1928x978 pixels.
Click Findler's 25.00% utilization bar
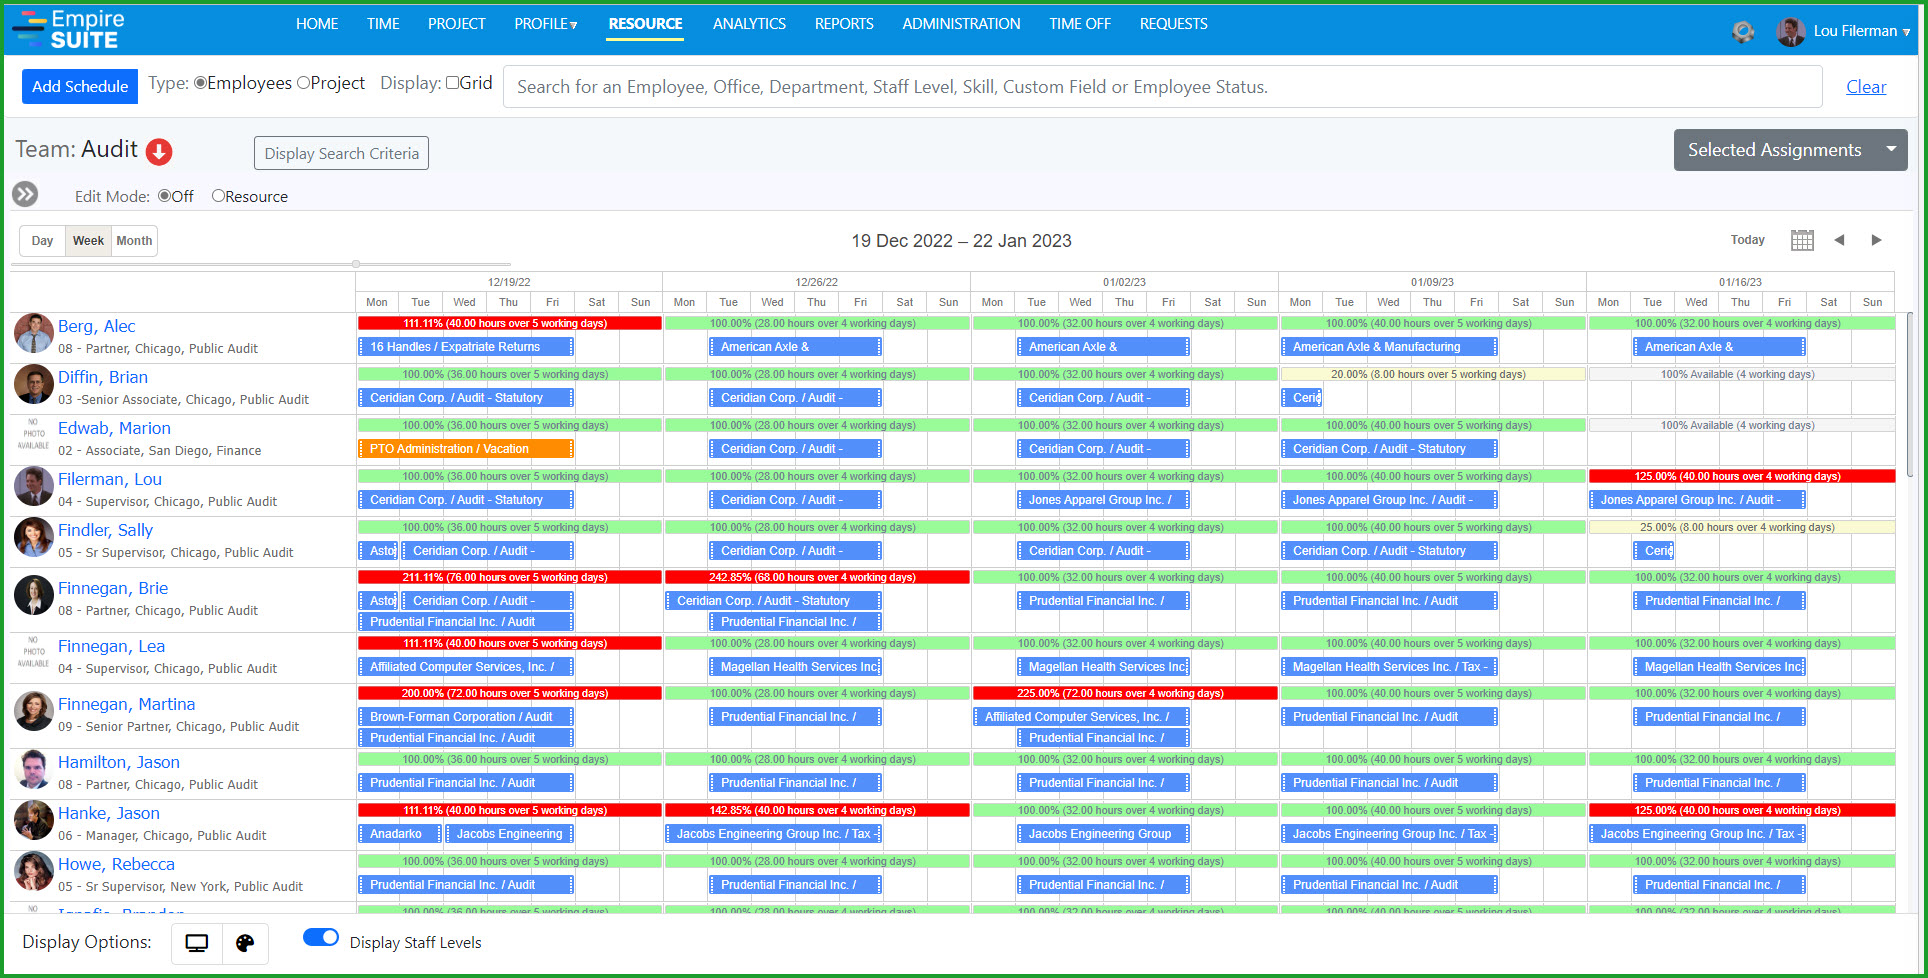tap(1741, 527)
